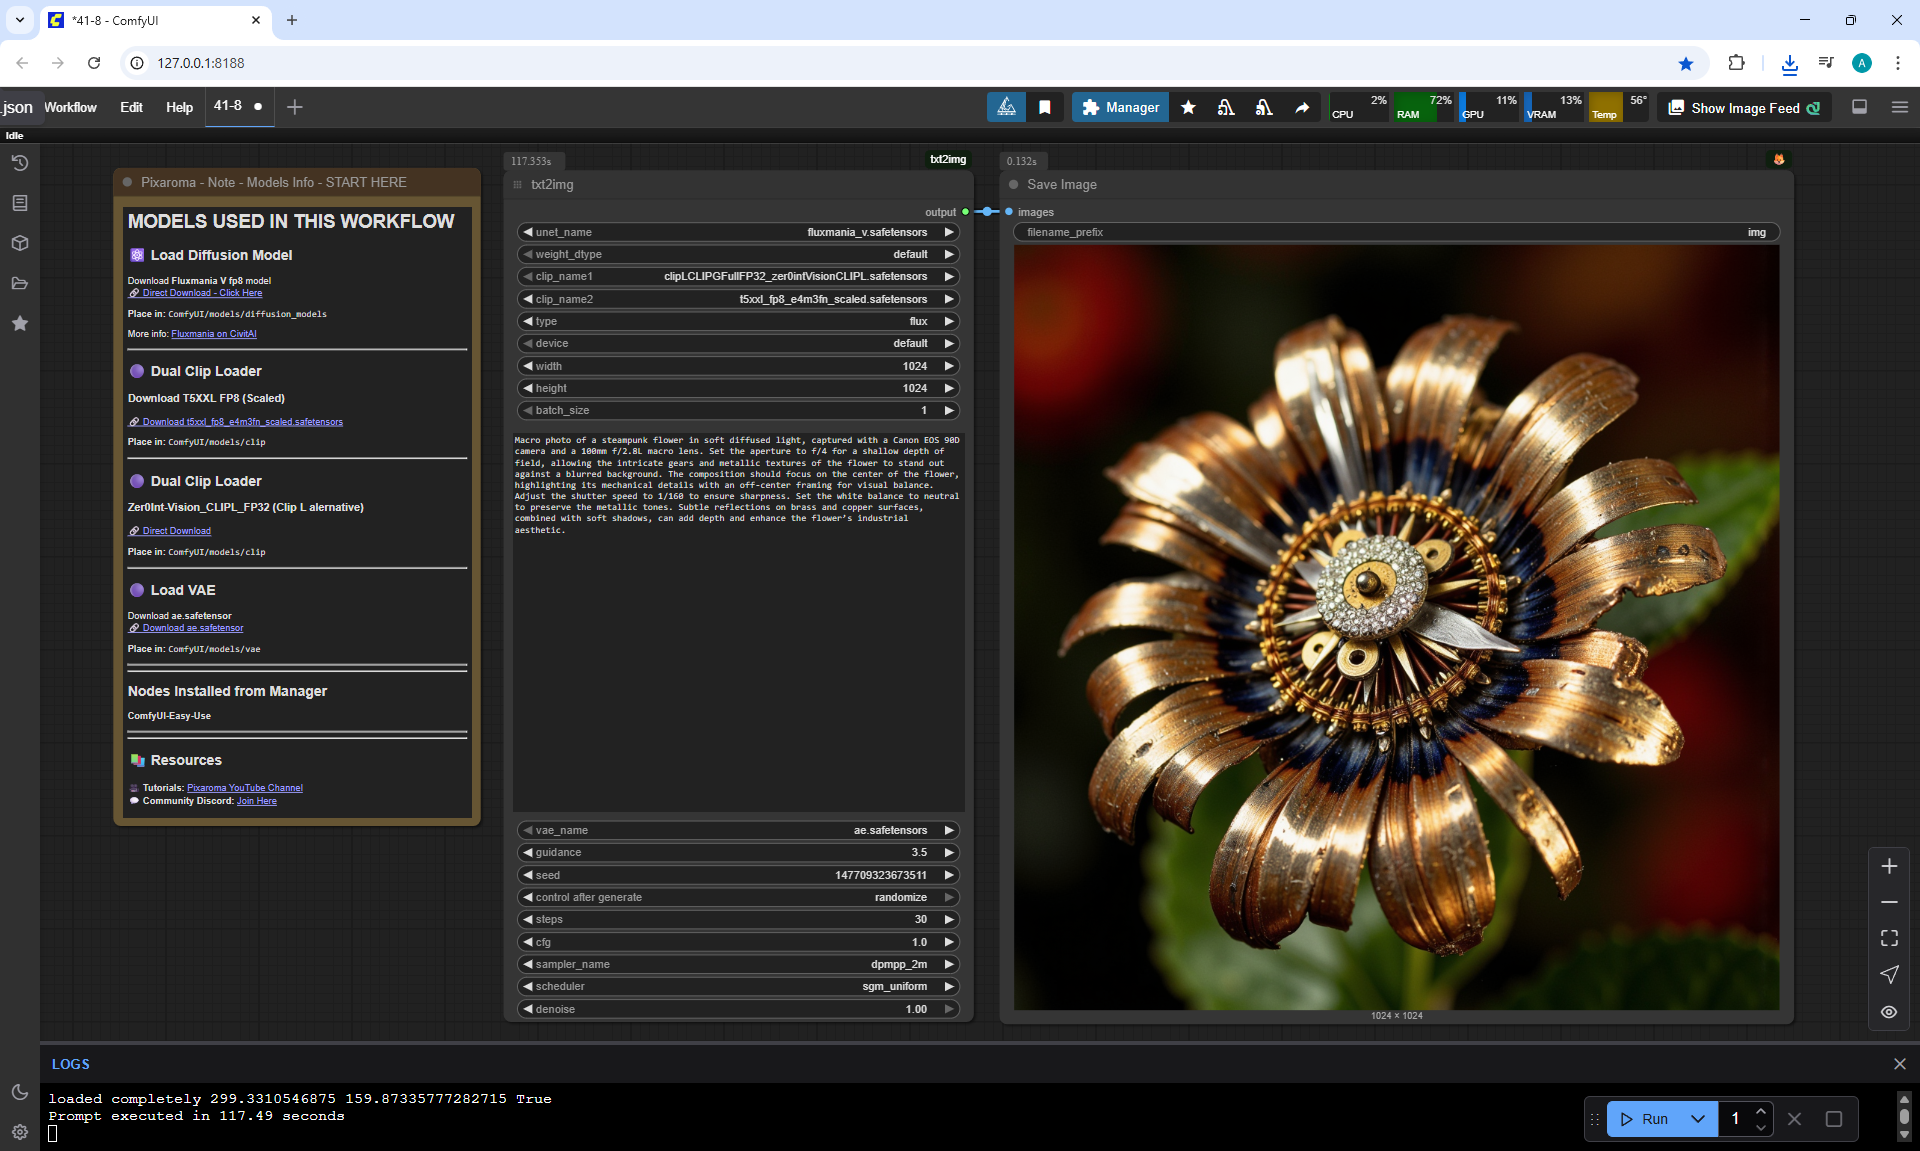The width and height of the screenshot is (1920, 1151).
Task: Toggle the bottom panel icon at top right
Action: [1860, 107]
